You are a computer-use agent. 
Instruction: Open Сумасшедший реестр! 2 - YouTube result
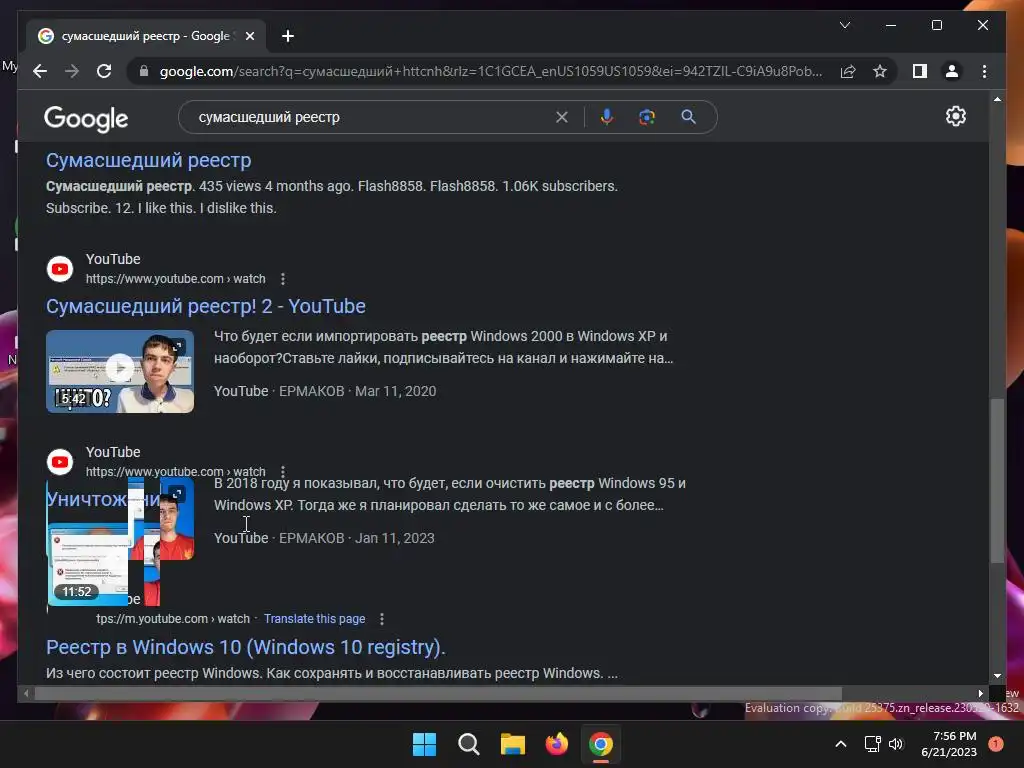pyautogui.click(x=206, y=306)
